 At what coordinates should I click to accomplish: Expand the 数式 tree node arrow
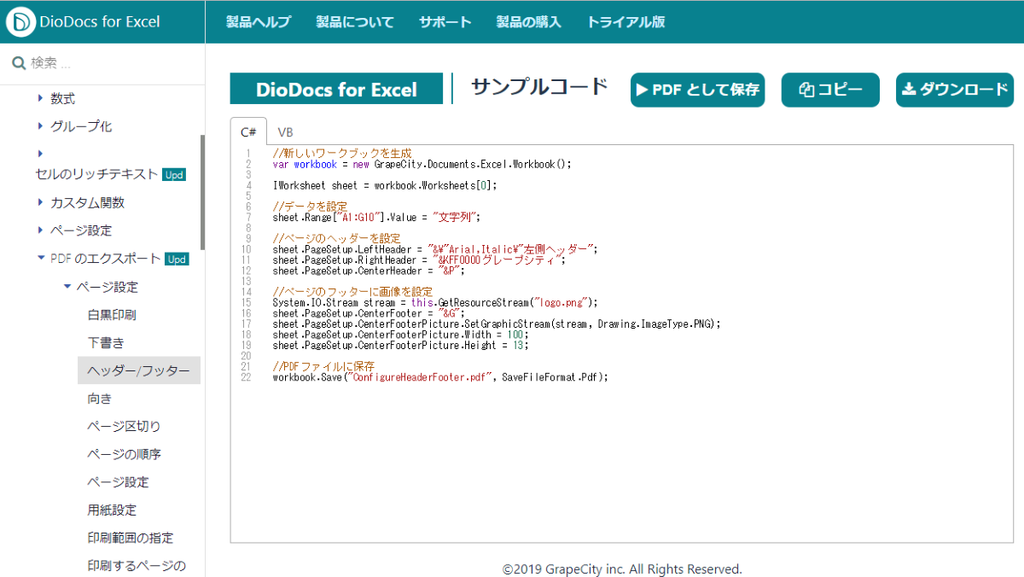point(40,98)
